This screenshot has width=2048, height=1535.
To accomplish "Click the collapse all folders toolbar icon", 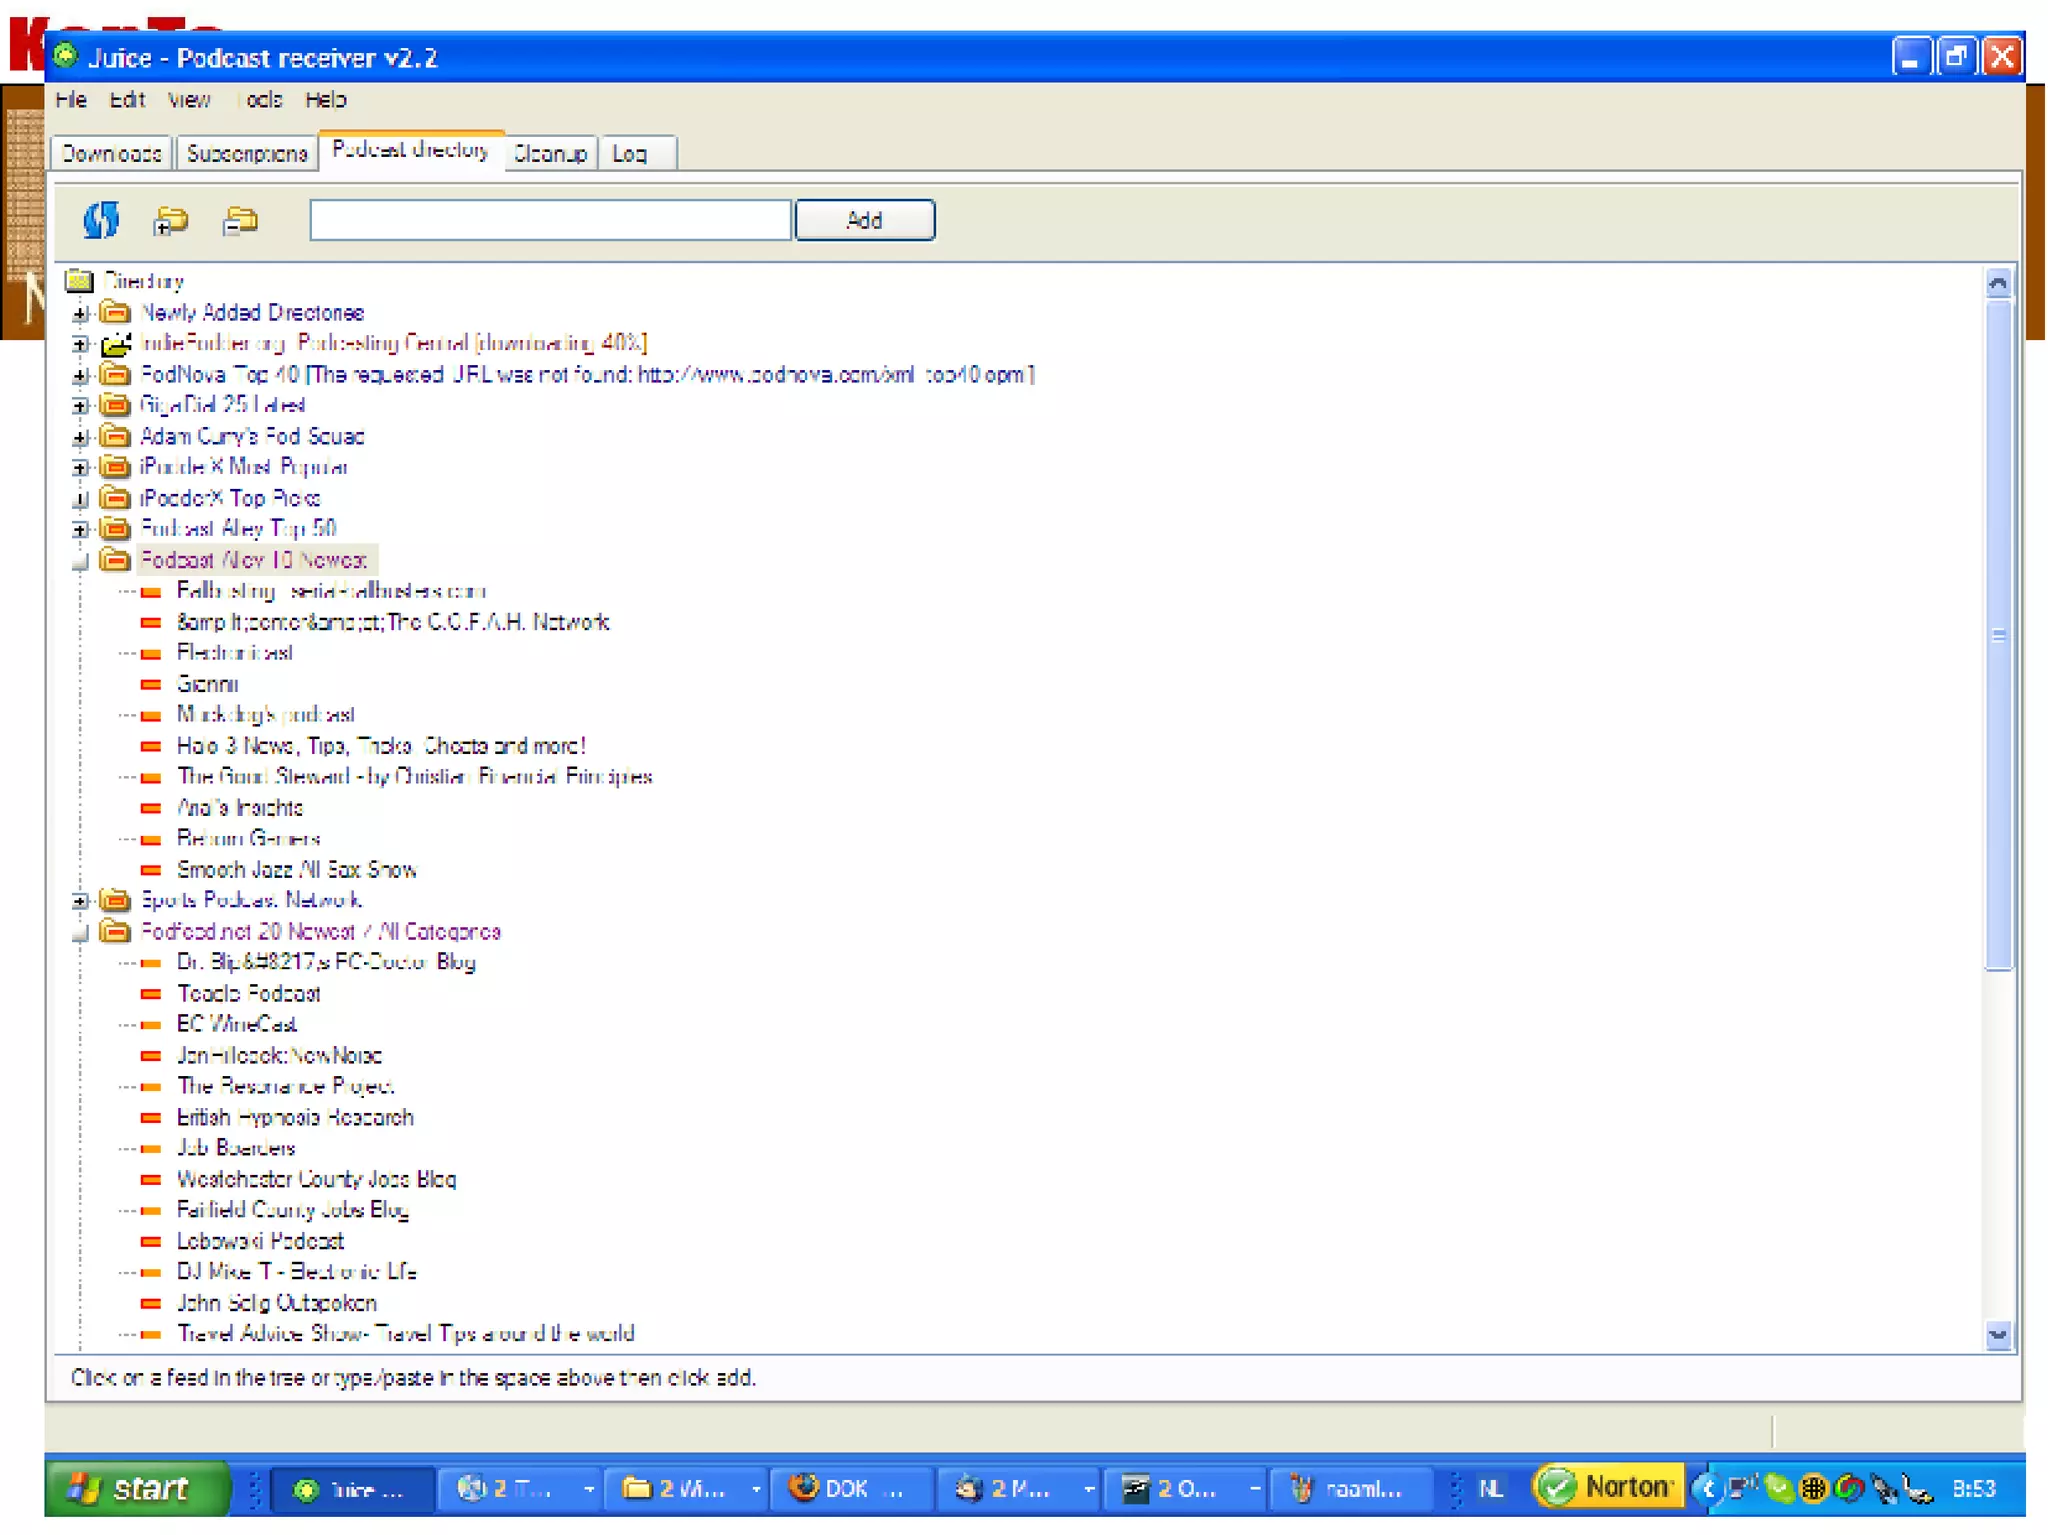I will [x=240, y=220].
